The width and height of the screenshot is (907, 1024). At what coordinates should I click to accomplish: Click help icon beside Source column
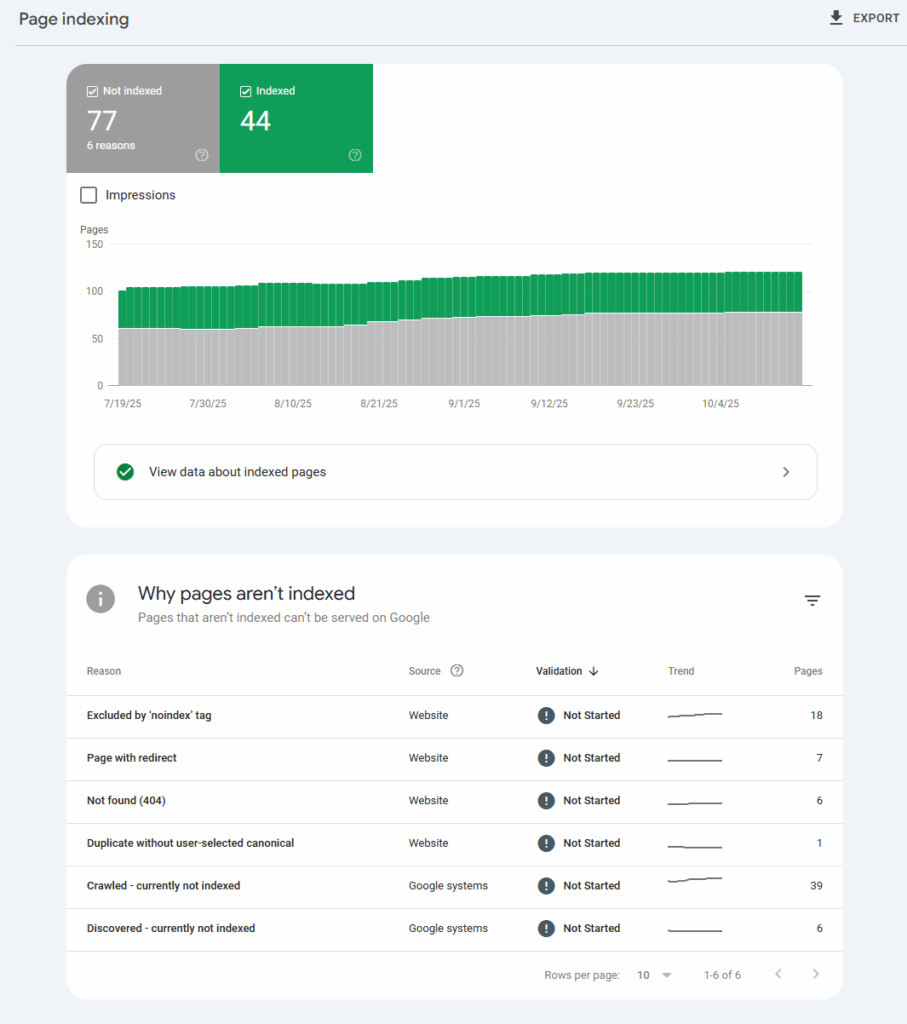coord(457,671)
